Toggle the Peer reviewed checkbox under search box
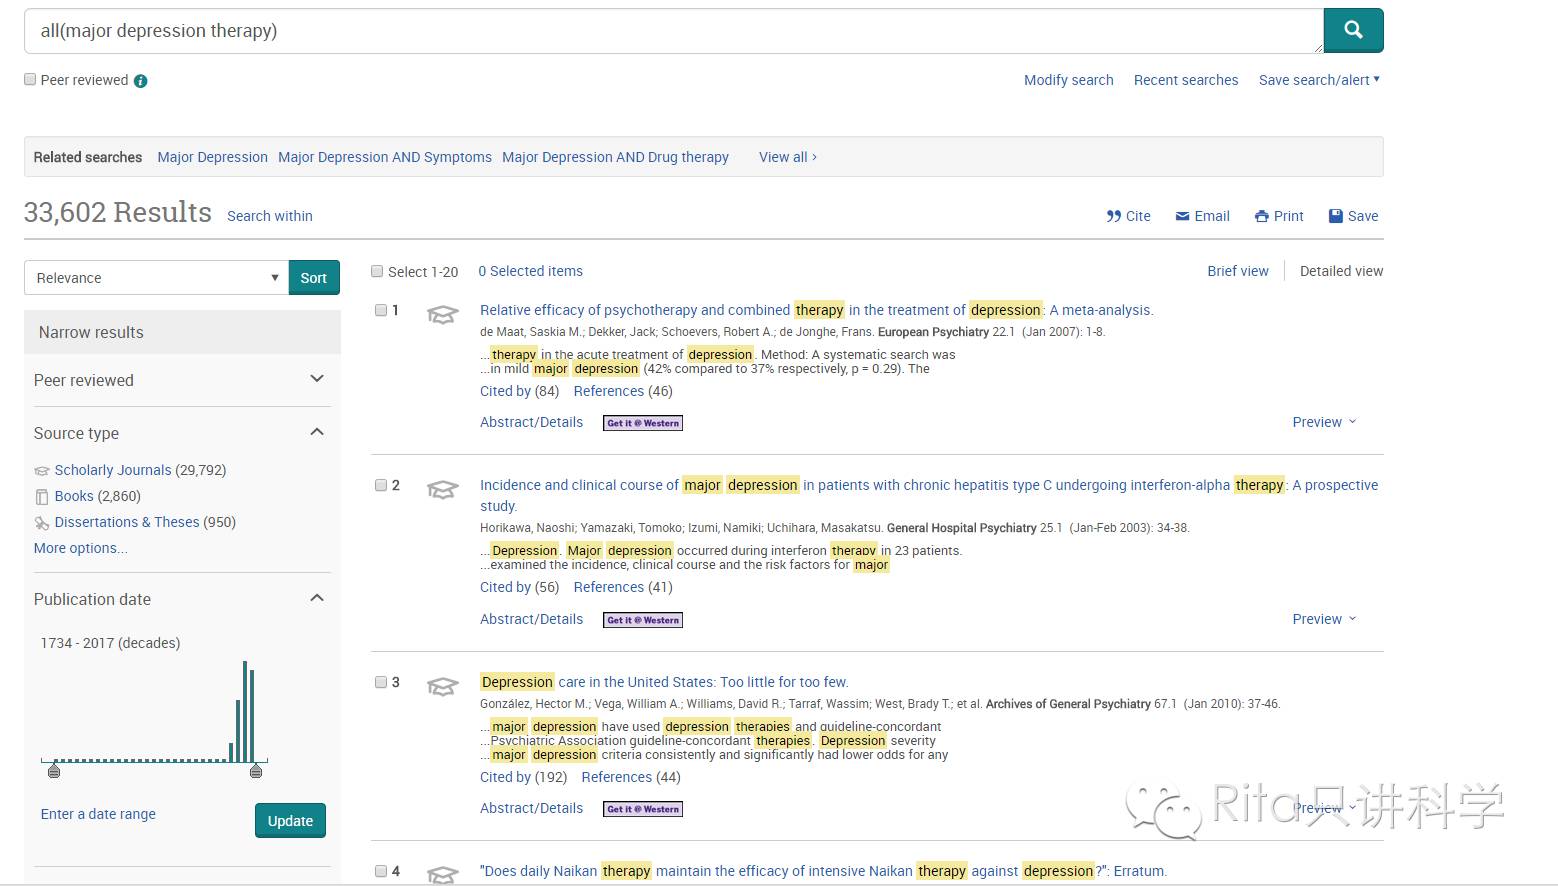1558x886 pixels. point(30,79)
